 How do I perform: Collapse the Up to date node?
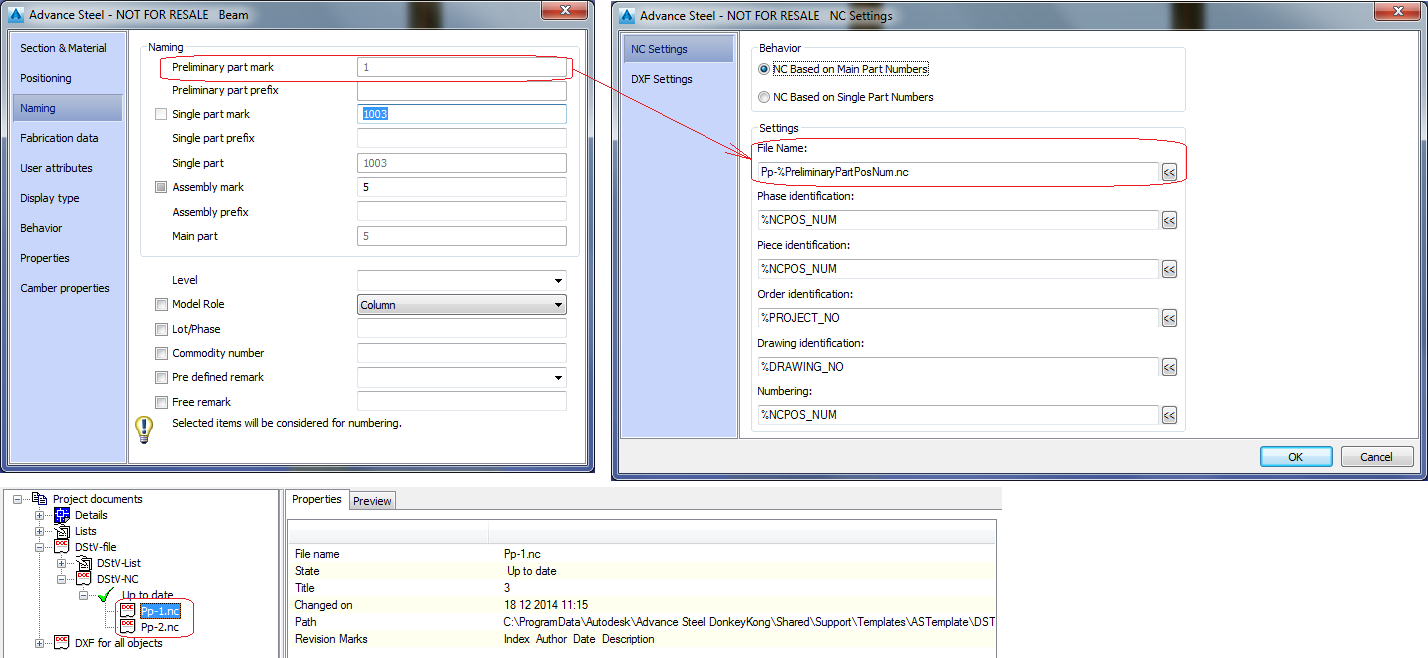[85, 595]
